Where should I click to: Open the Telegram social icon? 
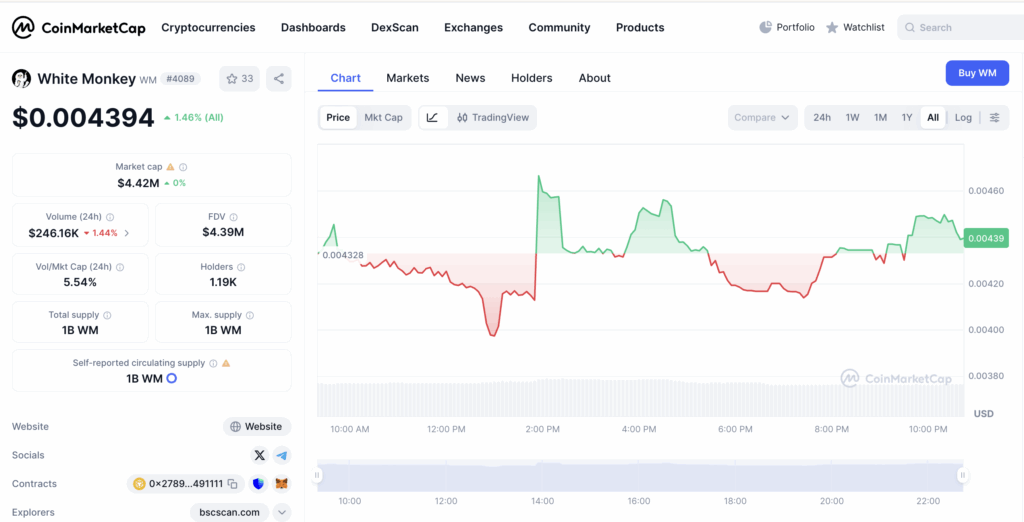coord(282,455)
